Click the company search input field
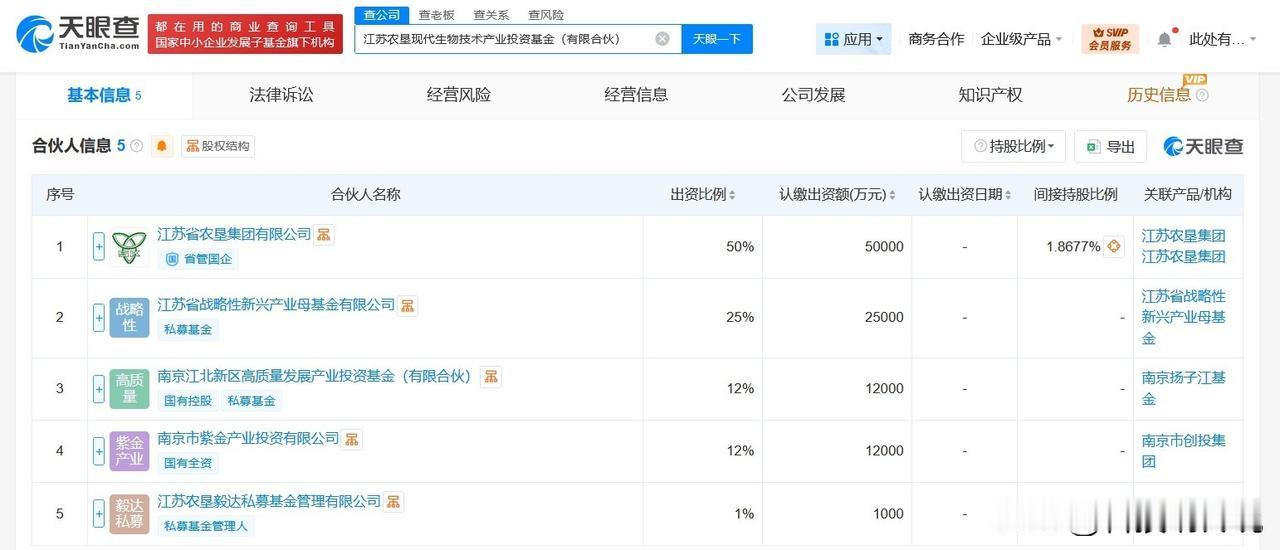Screen dimensions: 1280x550 (505, 39)
